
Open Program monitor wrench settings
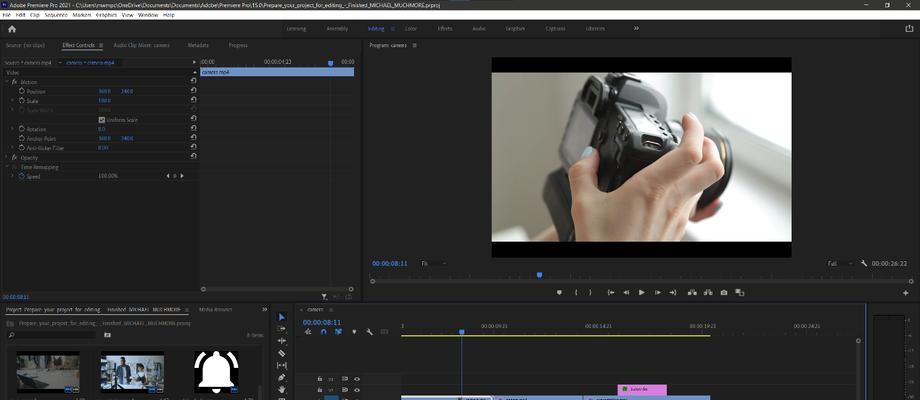pos(864,263)
